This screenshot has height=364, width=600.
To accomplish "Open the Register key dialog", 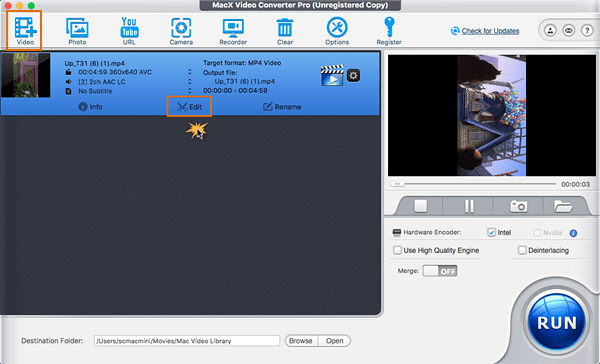I will [x=389, y=31].
